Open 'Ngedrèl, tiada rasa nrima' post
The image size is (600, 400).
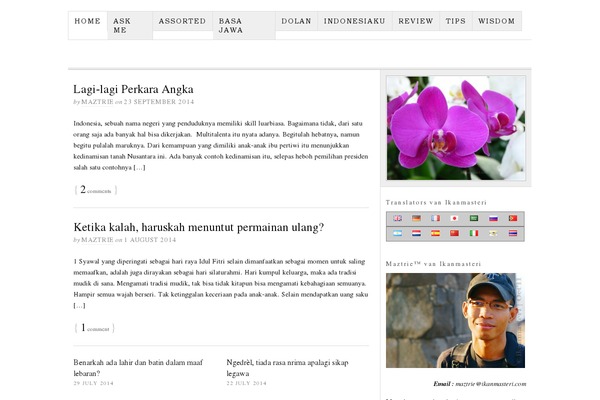click(x=287, y=368)
